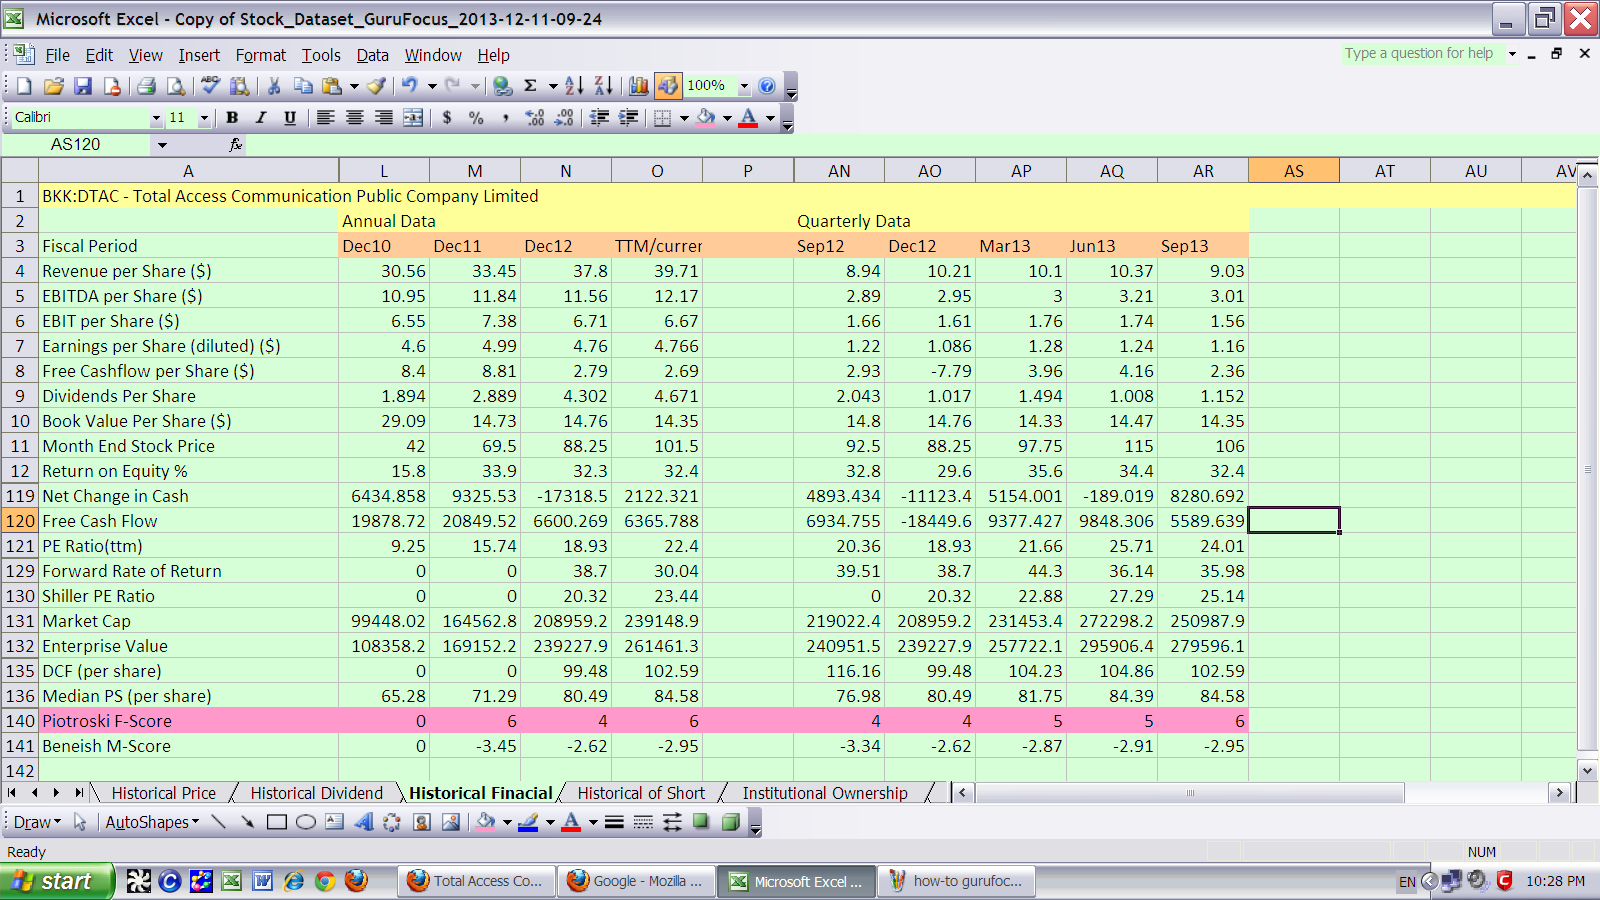This screenshot has height=900, width=1600.
Task: Run the ABC spelling check
Action: pyautogui.click(x=210, y=86)
